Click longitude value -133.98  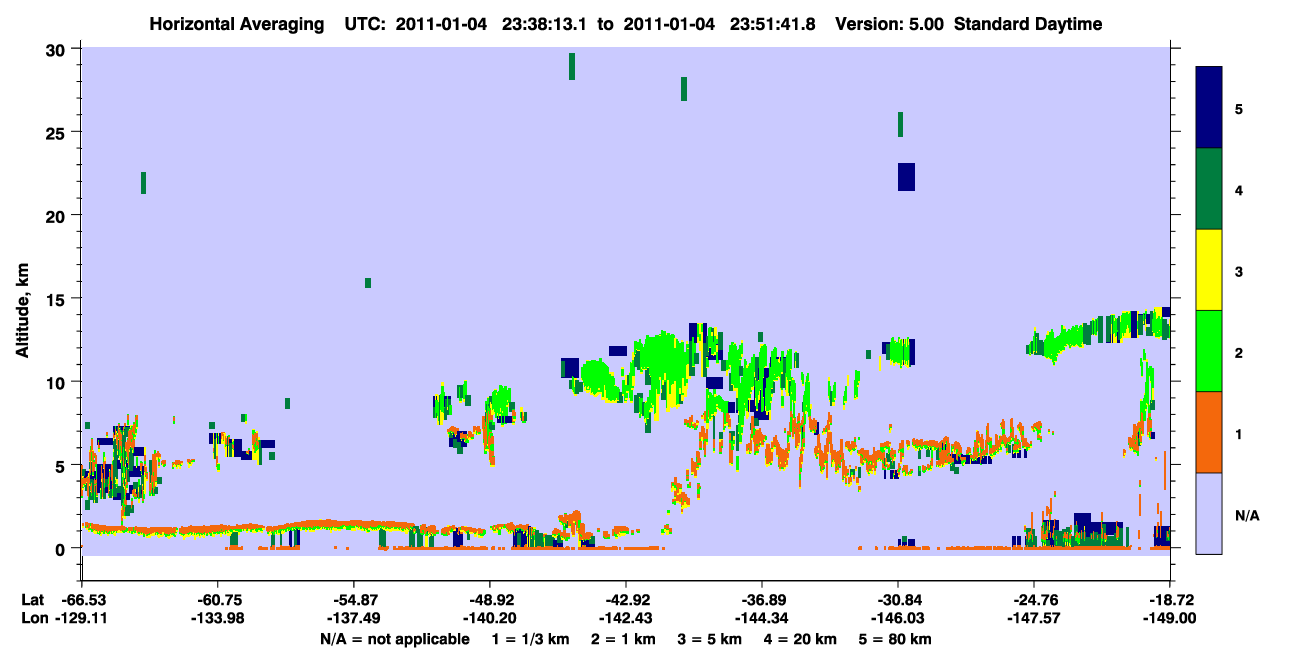218,619
